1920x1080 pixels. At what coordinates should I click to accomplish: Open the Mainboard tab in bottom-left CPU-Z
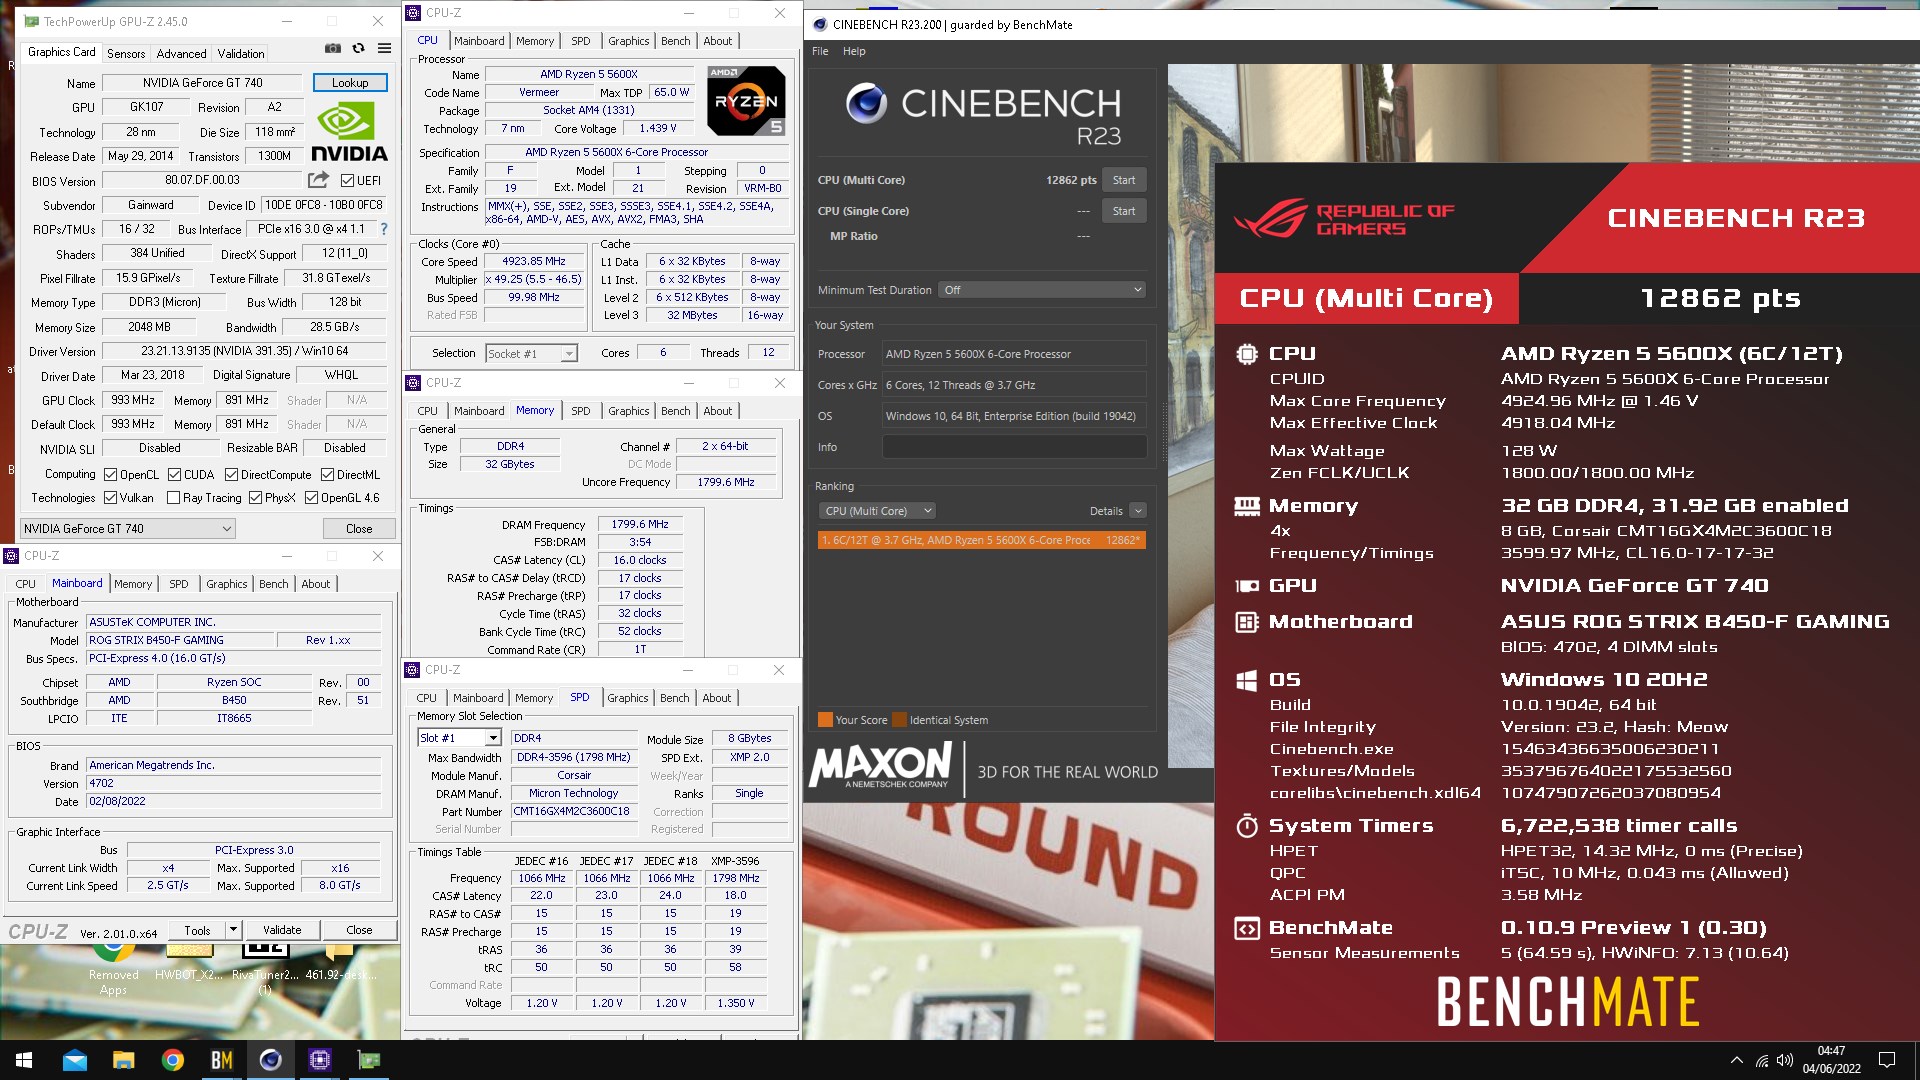pyautogui.click(x=77, y=584)
